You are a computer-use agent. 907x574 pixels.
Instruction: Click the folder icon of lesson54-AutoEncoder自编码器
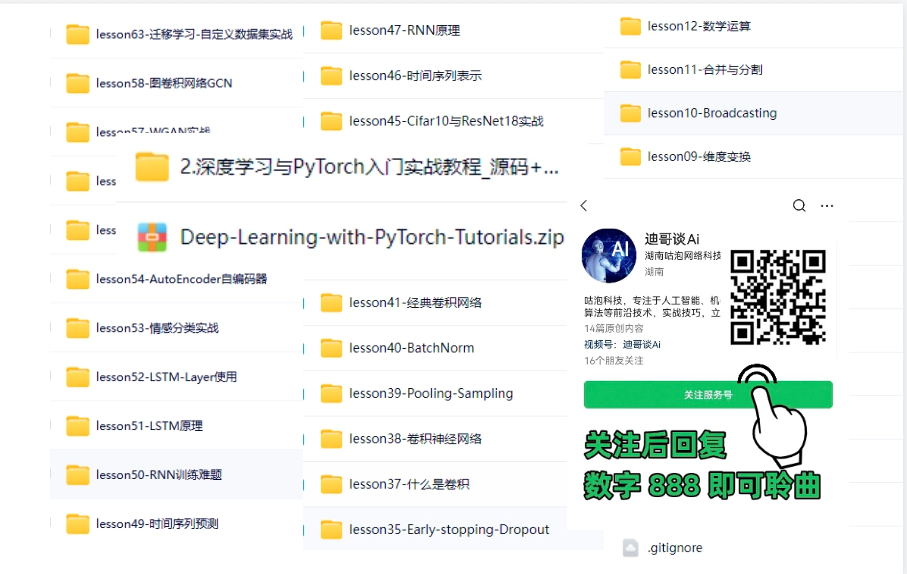pos(77,279)
